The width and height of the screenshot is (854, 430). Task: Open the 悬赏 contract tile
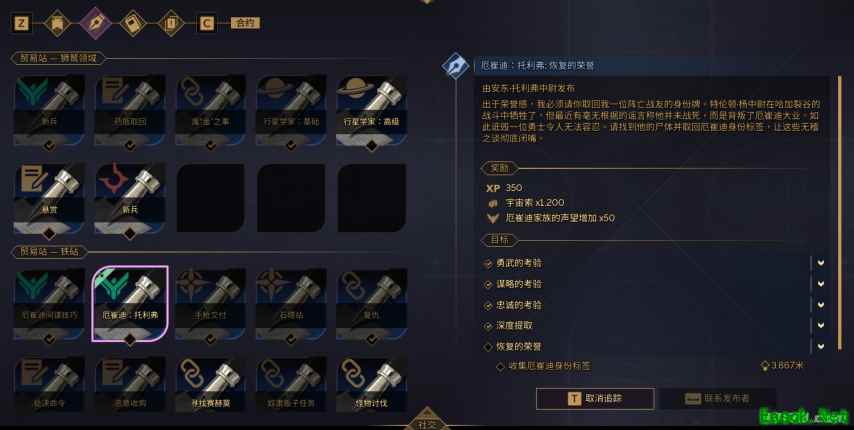tap(49, 198)
